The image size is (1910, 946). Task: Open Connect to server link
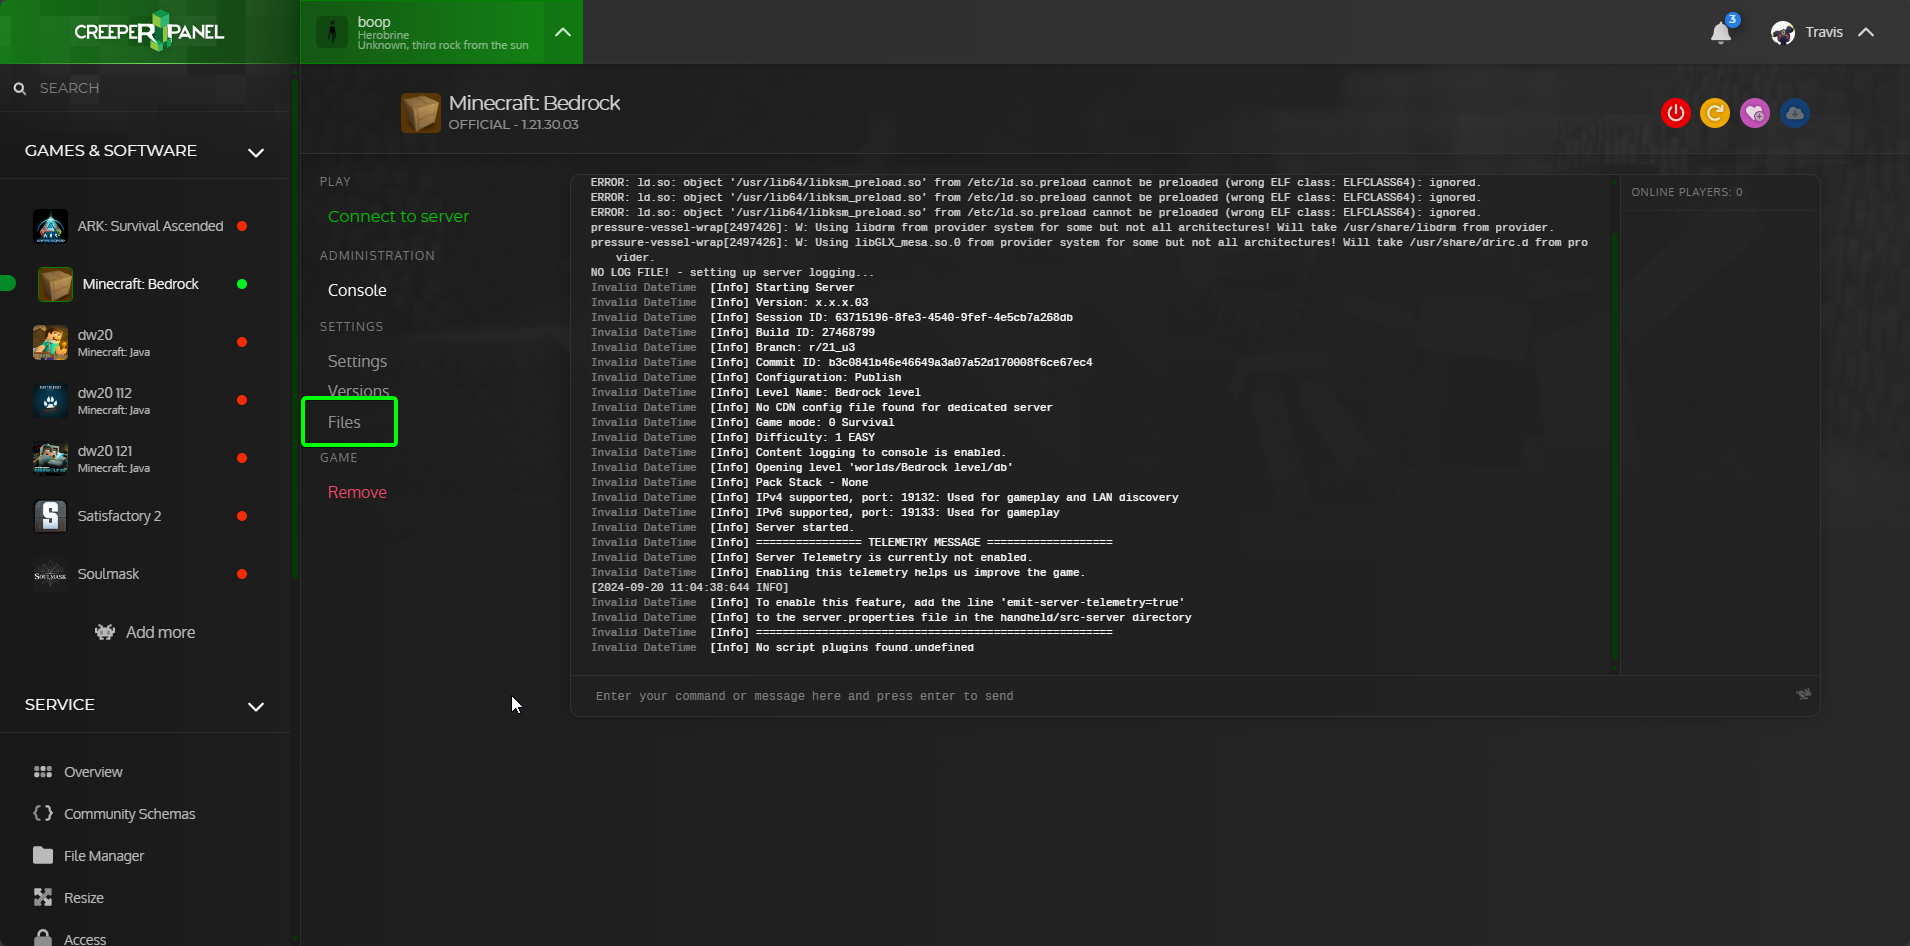398,216
